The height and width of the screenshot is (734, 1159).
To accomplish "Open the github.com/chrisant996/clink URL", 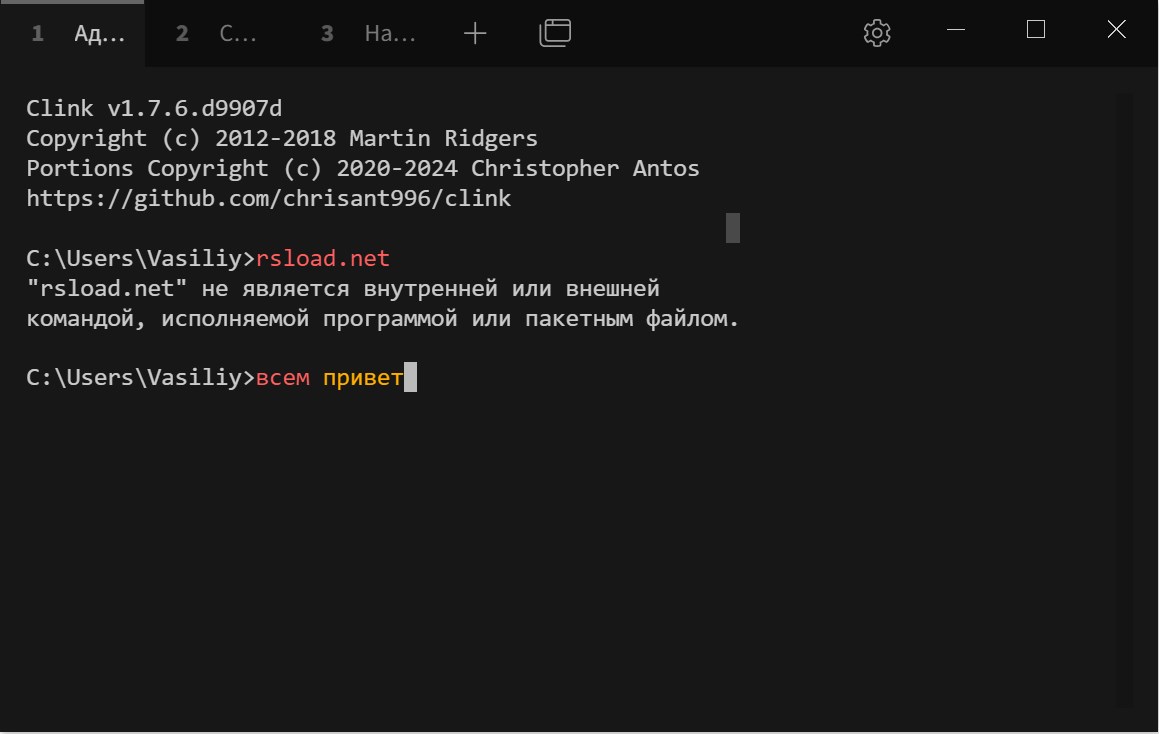I will pos(268,198).
